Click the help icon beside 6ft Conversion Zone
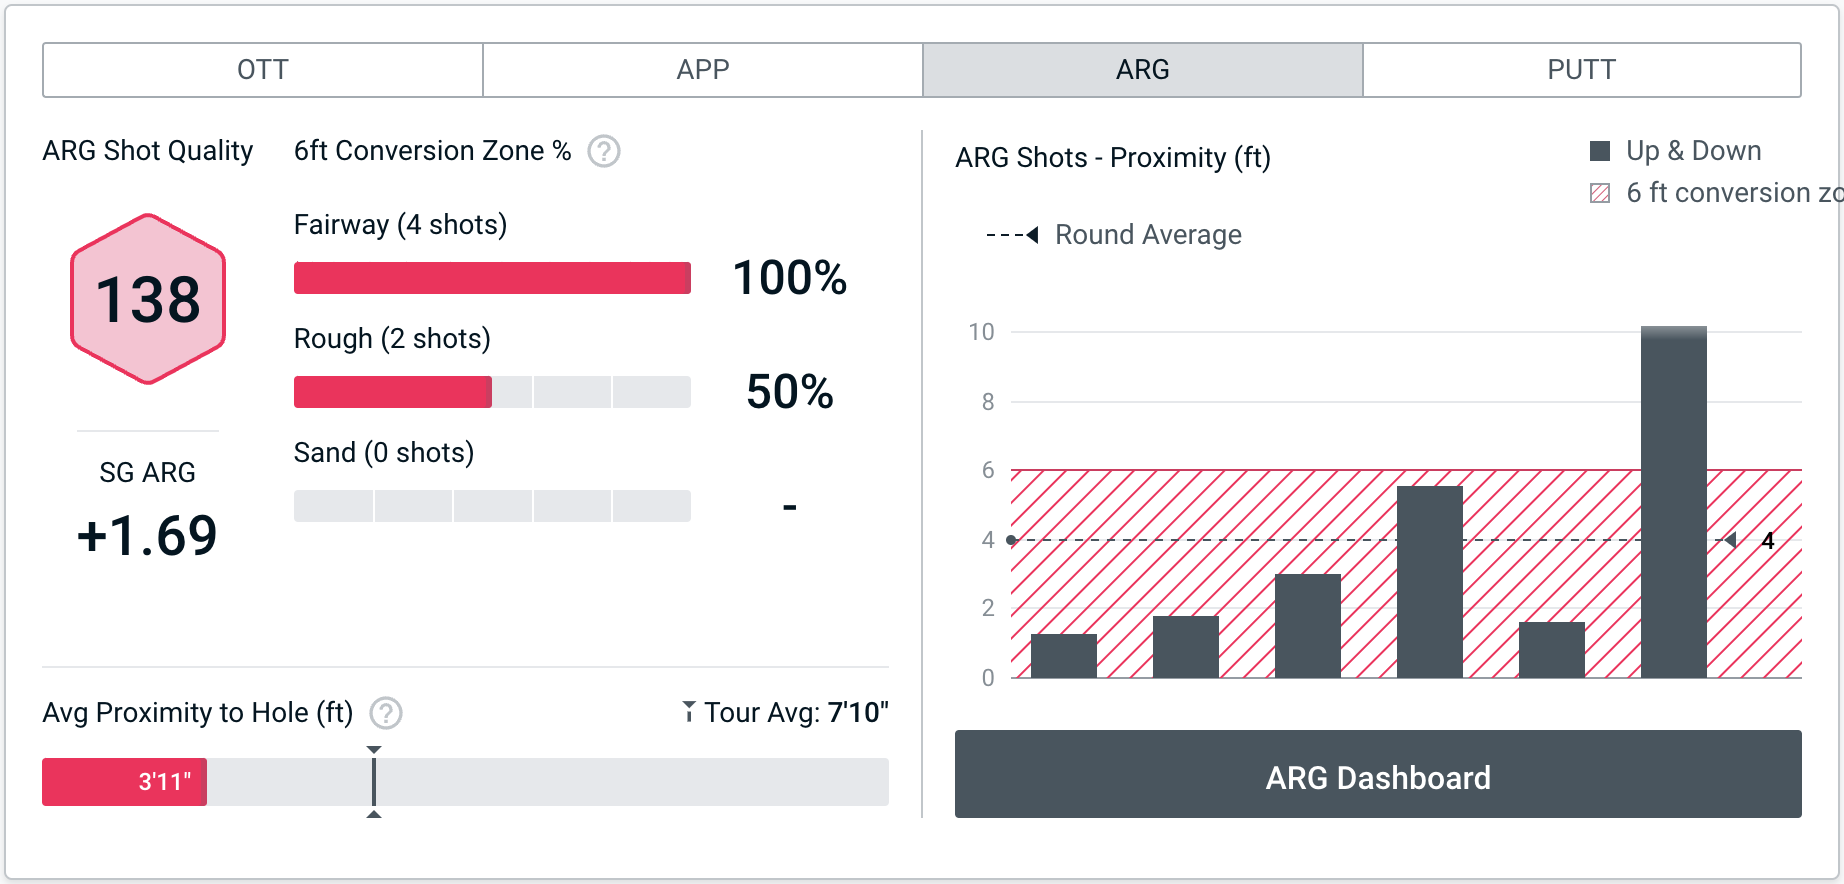Screen dimensions: 1844x884 [604, 151]
